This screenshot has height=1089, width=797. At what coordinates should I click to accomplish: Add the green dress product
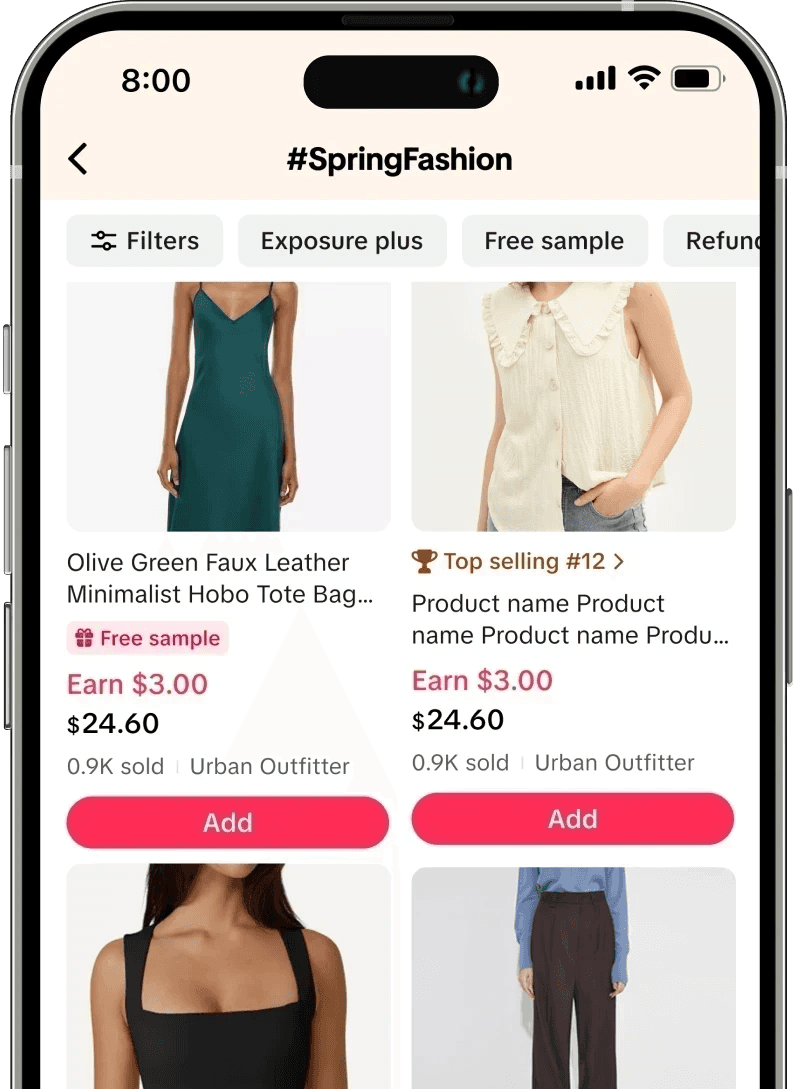[228, 822]
